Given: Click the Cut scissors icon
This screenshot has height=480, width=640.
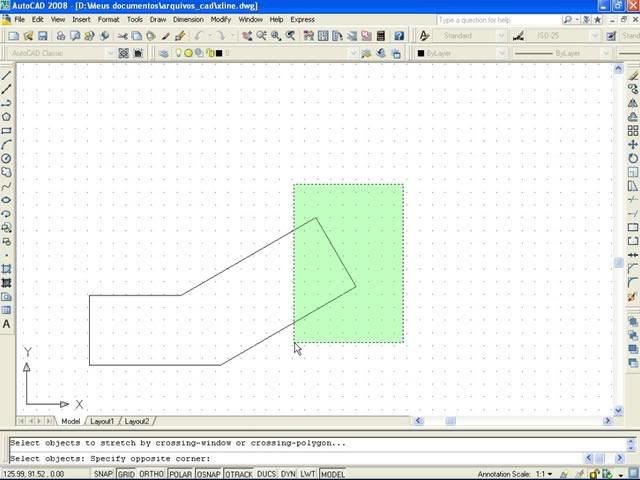Looking at the screenshot, I should [x=122, y=36].
